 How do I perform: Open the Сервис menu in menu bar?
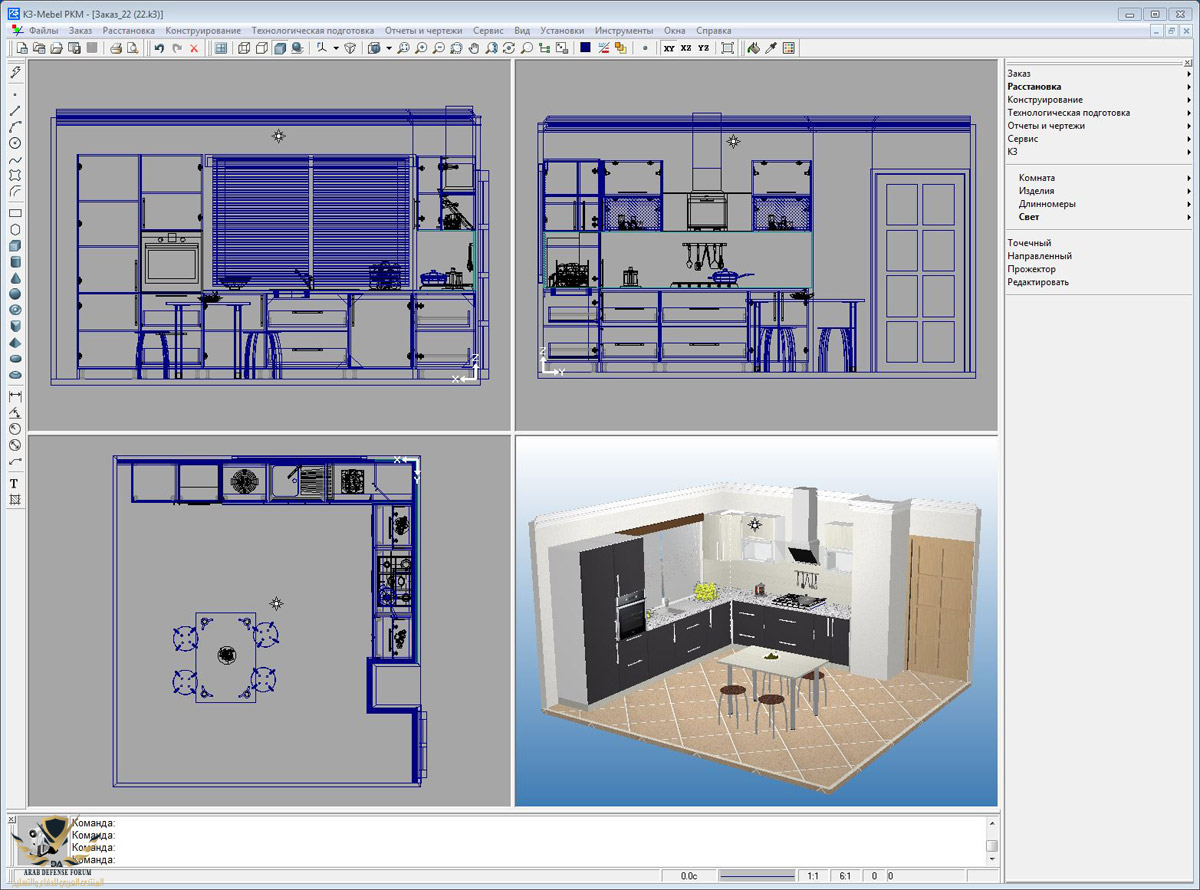(x=489, y=31)
